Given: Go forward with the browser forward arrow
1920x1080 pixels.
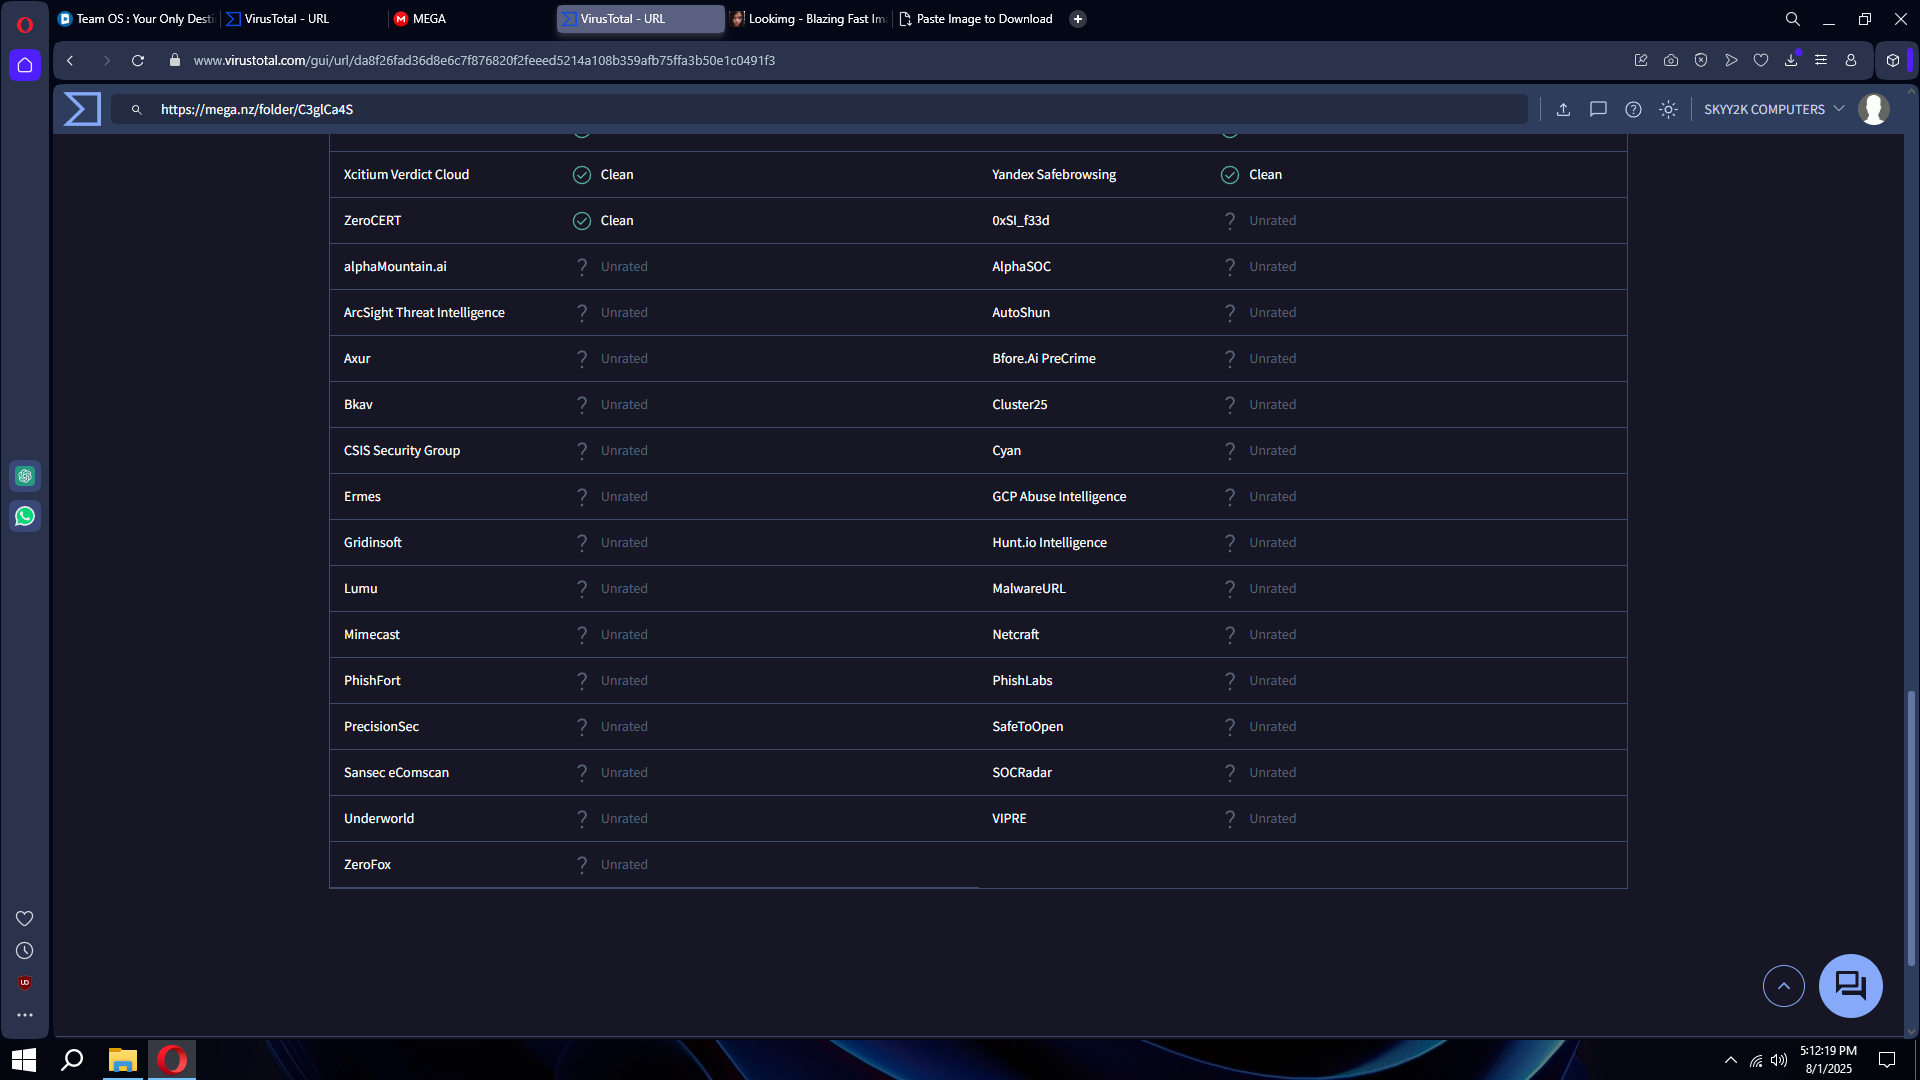Looking at the screenshot, I should click(x=106, y=60).
